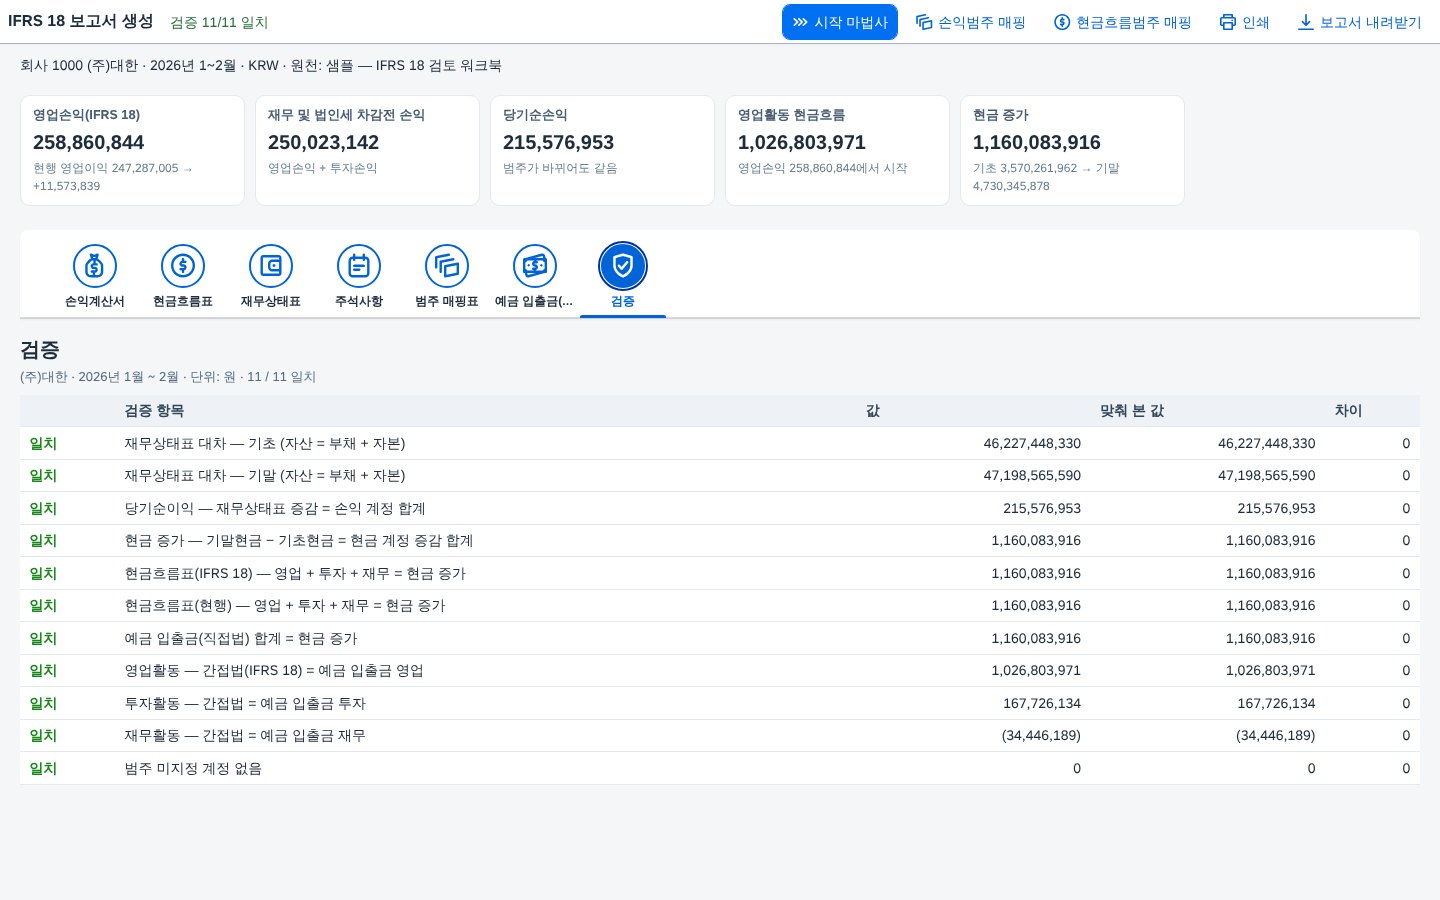Select the 현금 증가 summary card
Screen dimensions: 1440x900
(x=1072, y=151)
